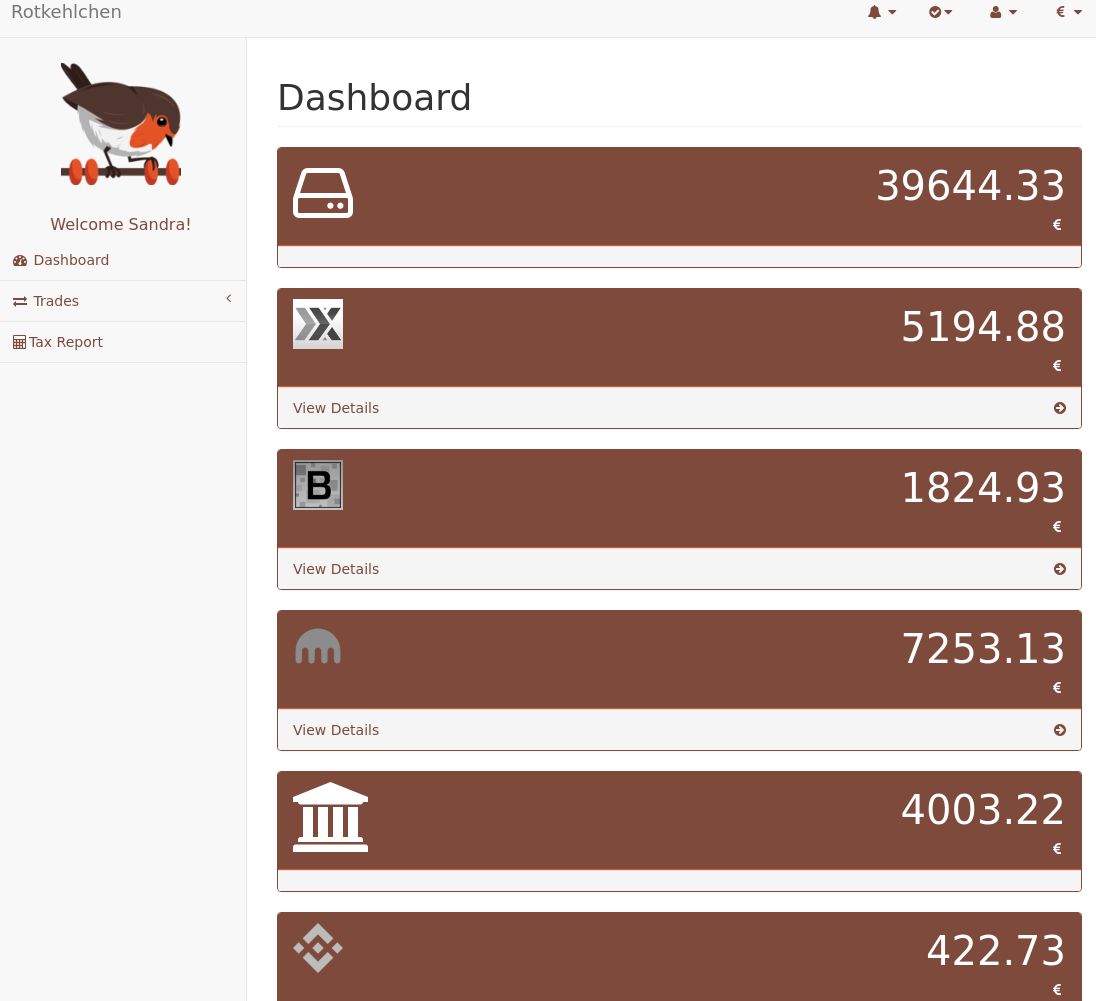This screenshot has height=1001, width=1096.
Task: Expand the notifications dropdown arrow
Action: point(892,12)
